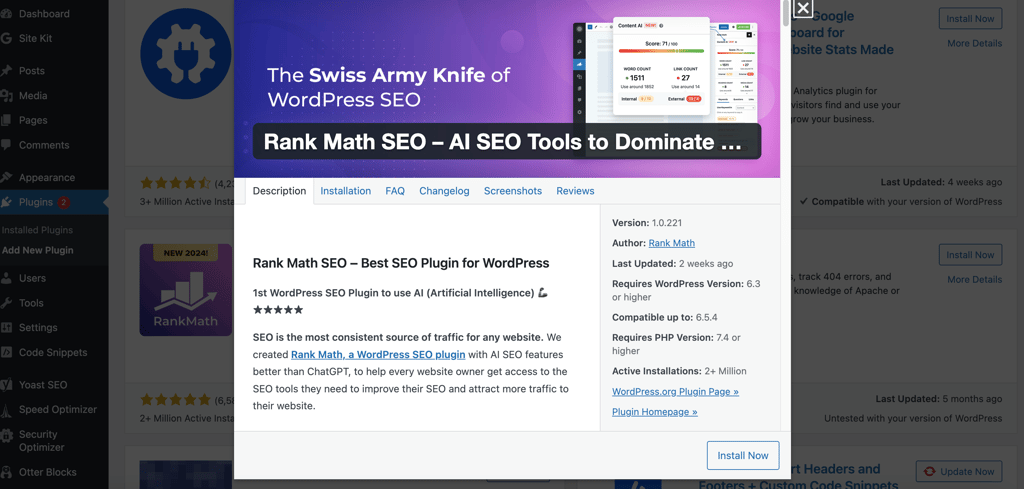The width and height of the screenshot is (1024, 489).
Task: Click the Media icon in sidebar
Action: point(6,96)
